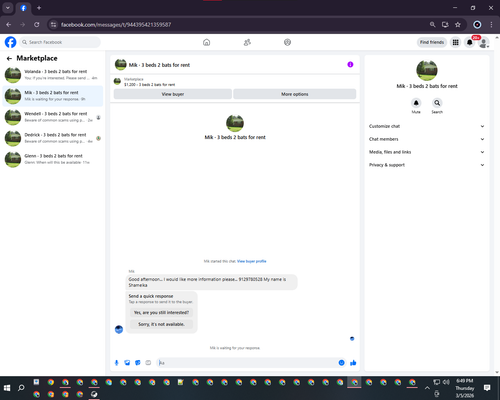Click Mik's message with phone number
500x400 pixels.
point(211,282)
